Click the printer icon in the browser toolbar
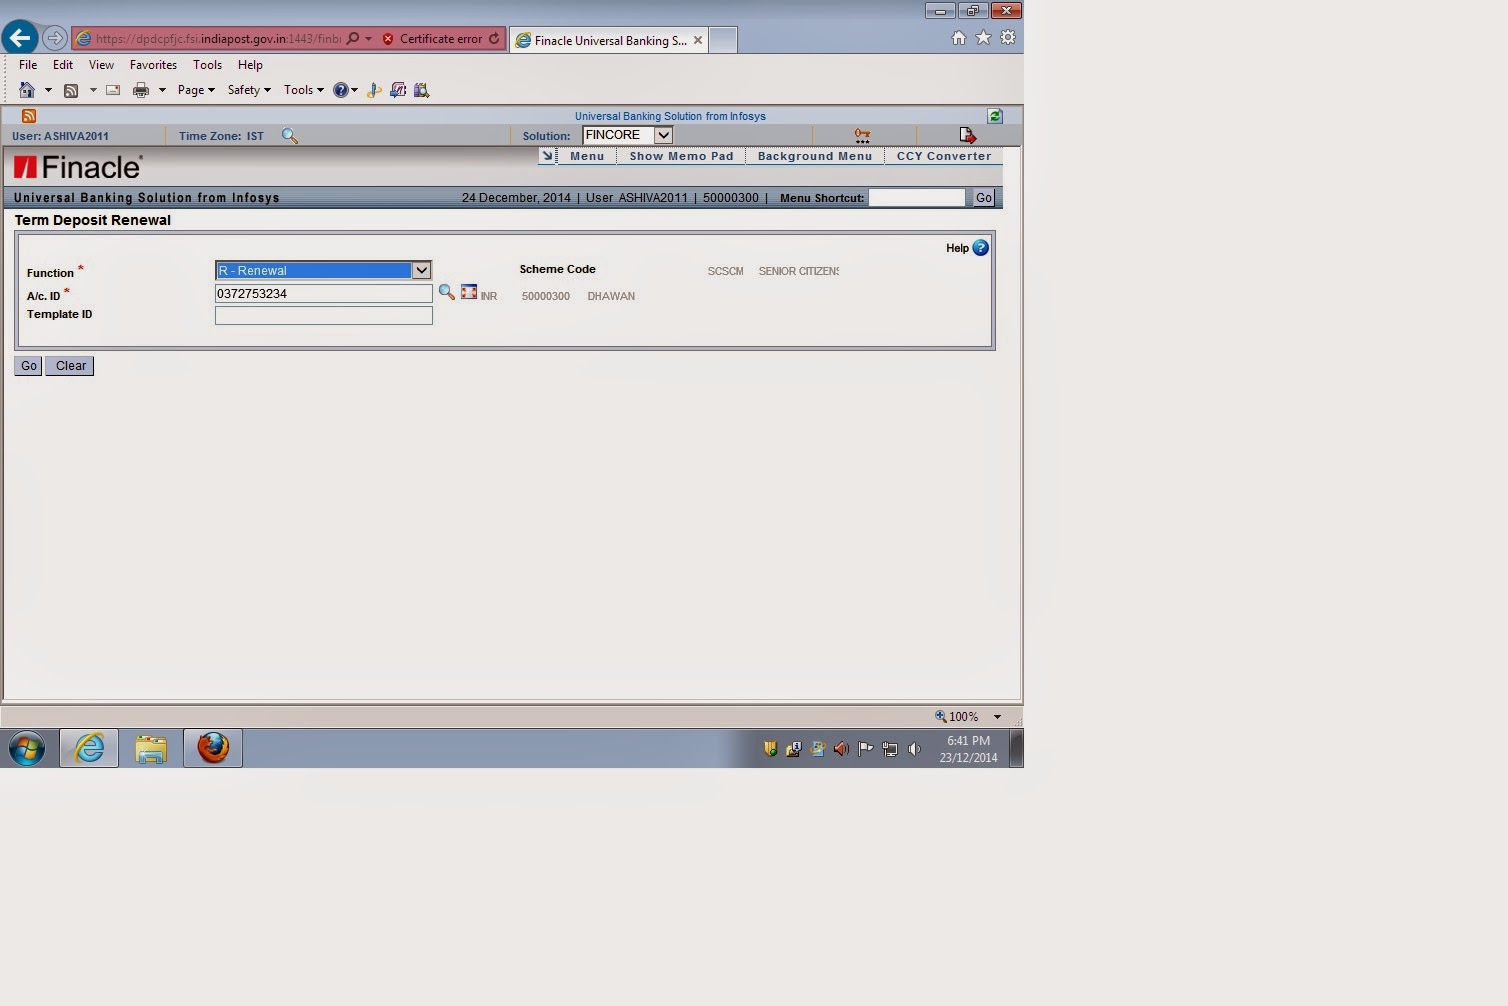Image resolution: width=1508 pixels, height=1006 pixels. point(139,90)
